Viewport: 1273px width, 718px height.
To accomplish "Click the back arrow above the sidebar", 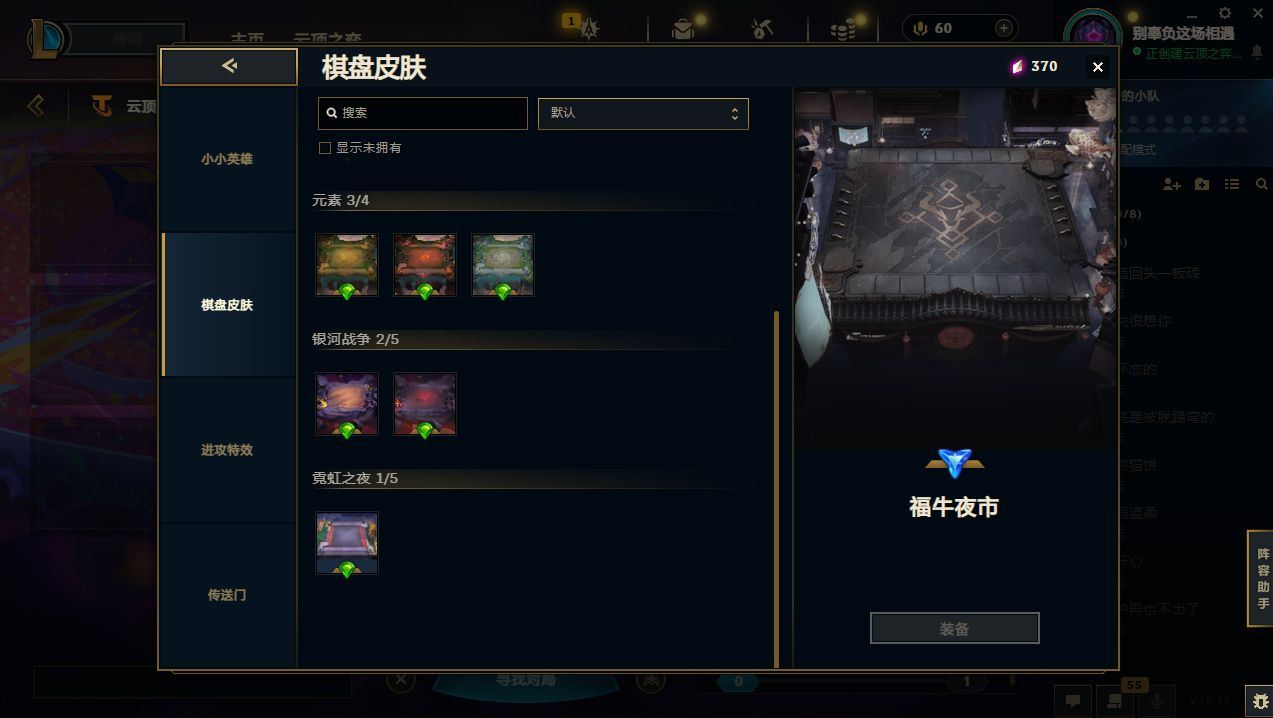I will tap(229, 66).
